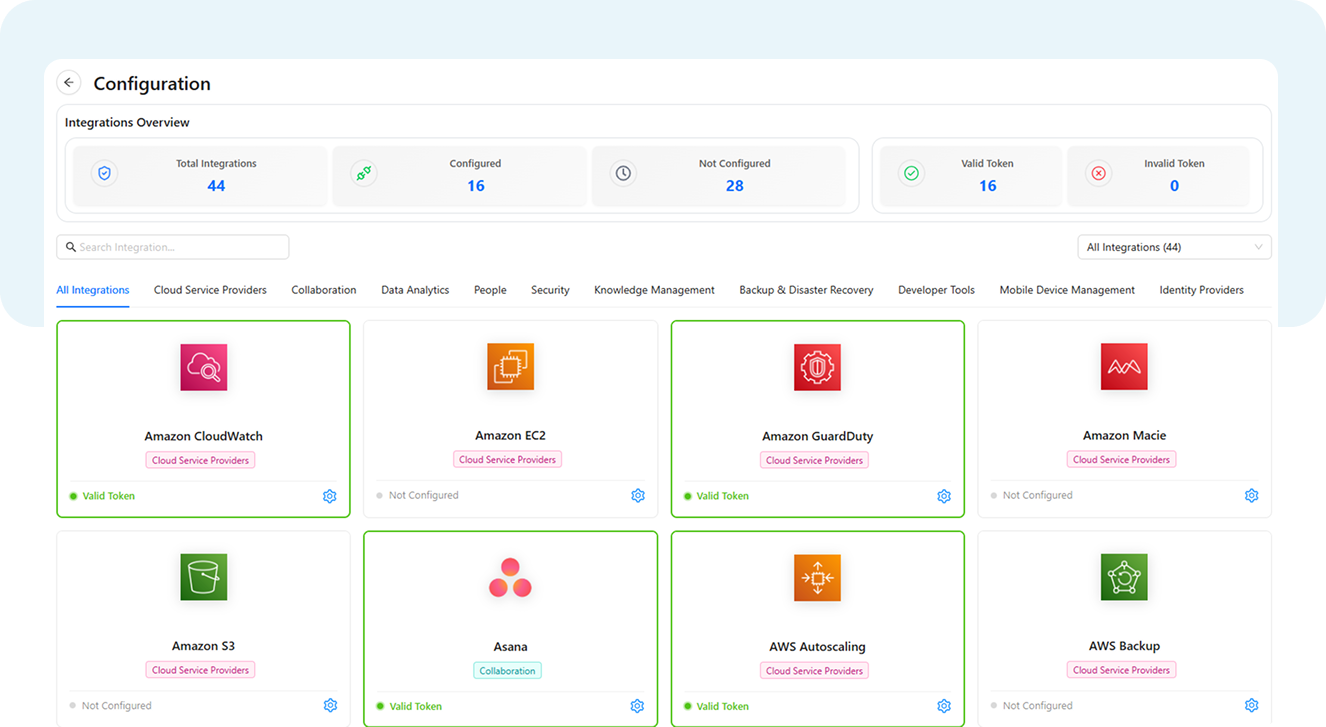1326x727 pixels.
Task: Focus the Search Integration input field
Action: point(173,247)
